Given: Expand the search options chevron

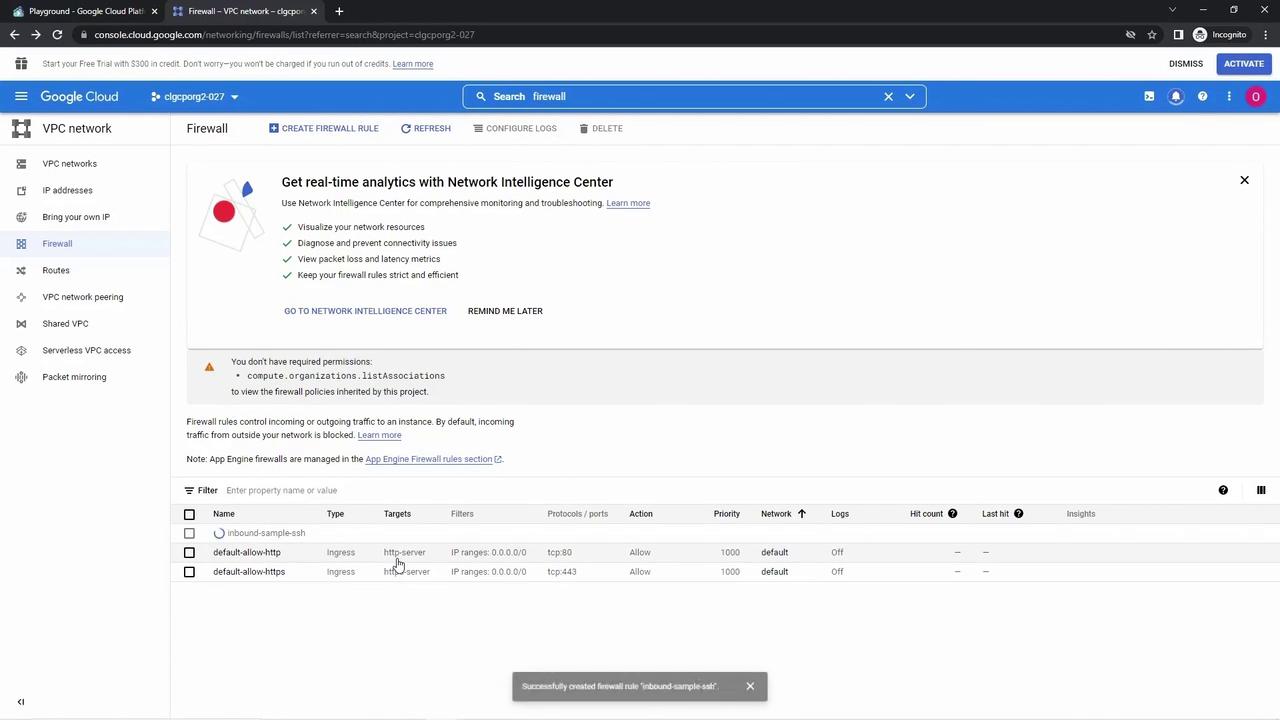Looking at the screenshot, I should click(x=910, y=97).
